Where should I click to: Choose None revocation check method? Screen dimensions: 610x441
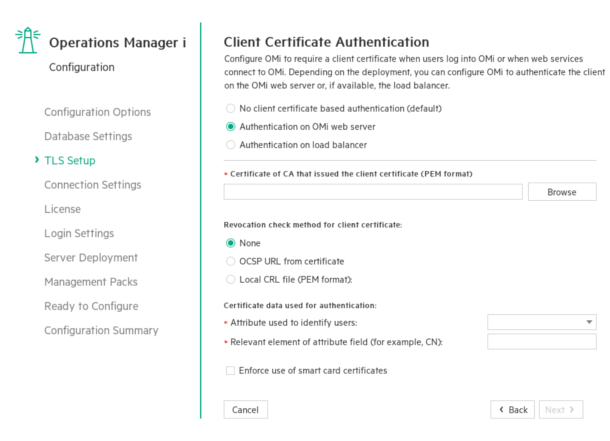[231, 243]
